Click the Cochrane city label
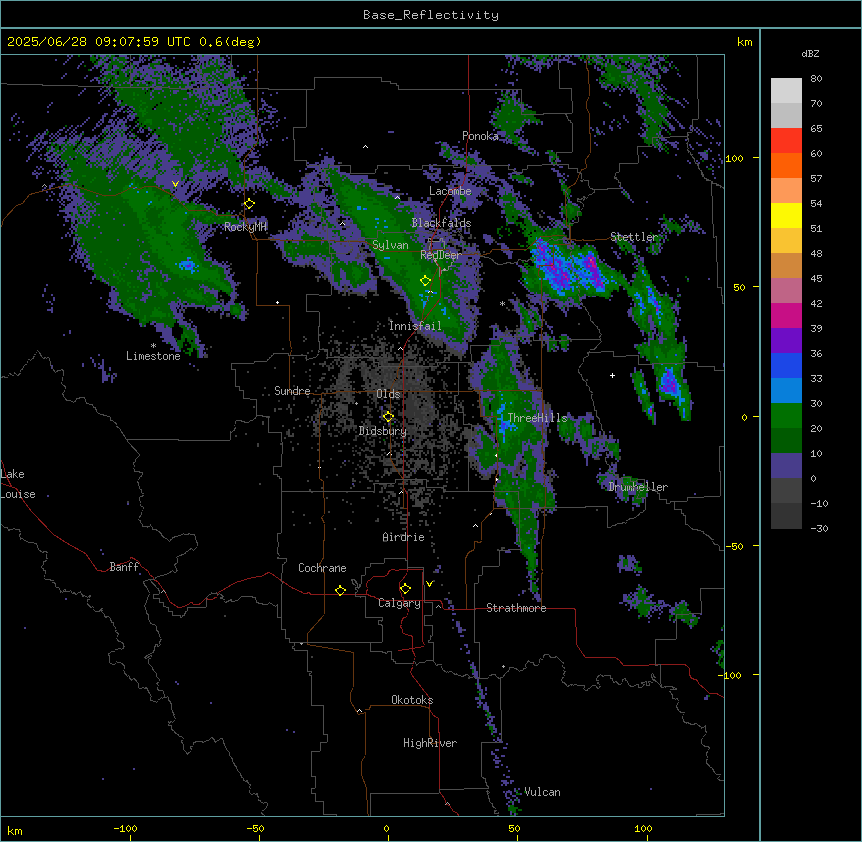This screenshot has height=842, width=862. (x=322, y=568)
